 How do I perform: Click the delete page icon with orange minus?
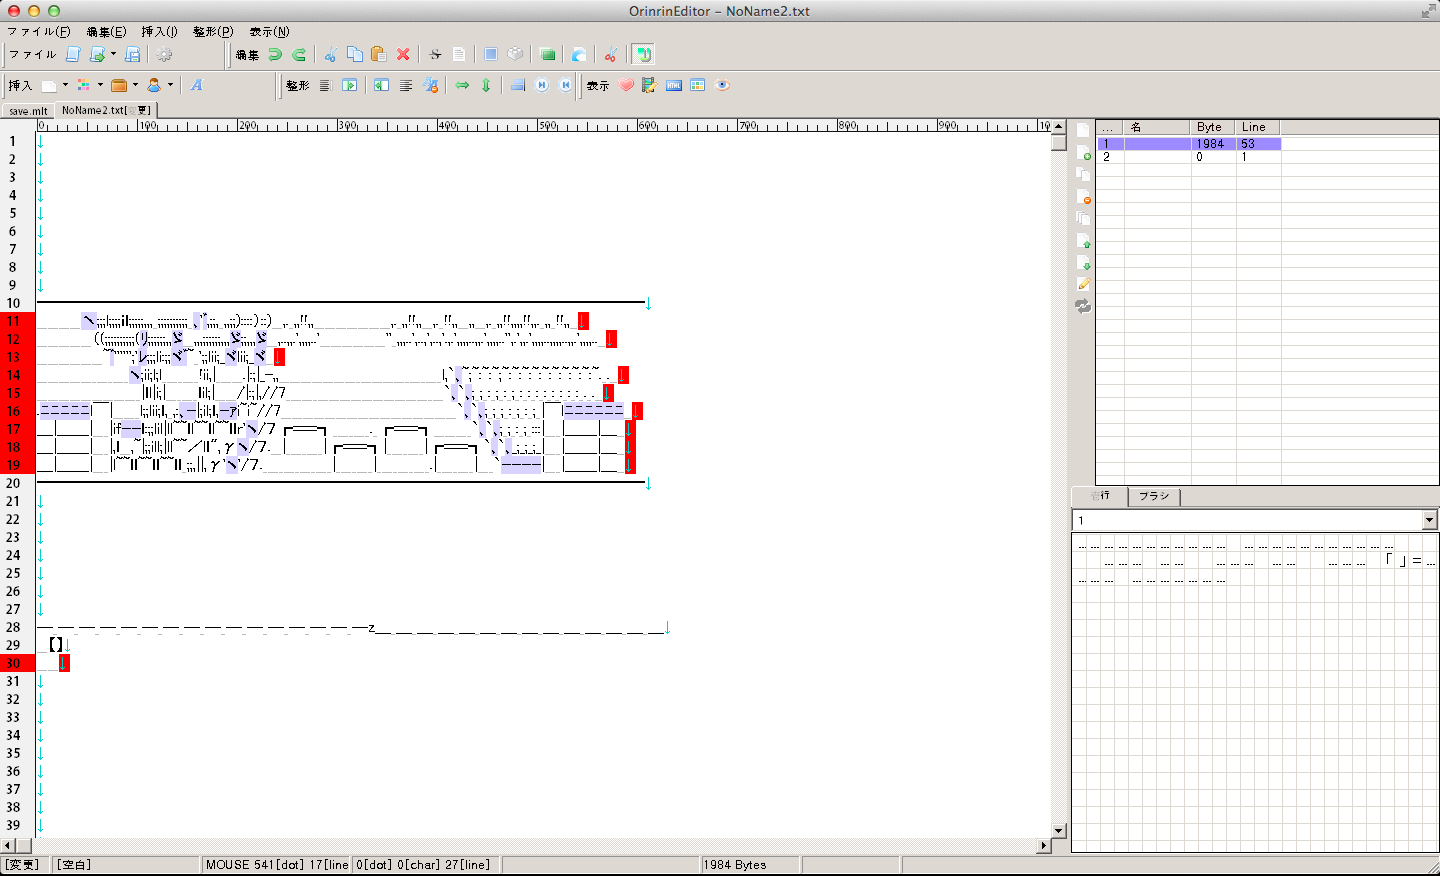point(1084,197)
